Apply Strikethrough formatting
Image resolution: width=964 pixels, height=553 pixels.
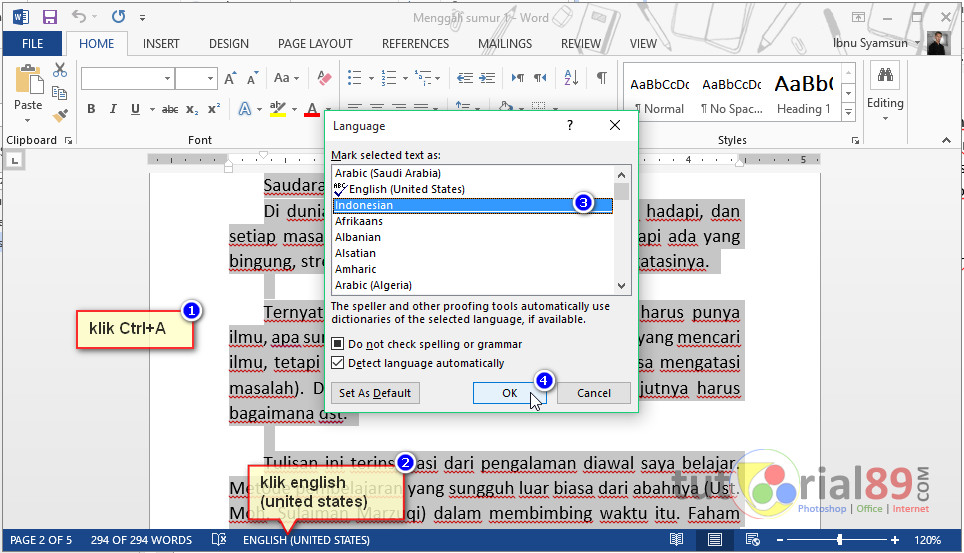(x=170, y=109)
